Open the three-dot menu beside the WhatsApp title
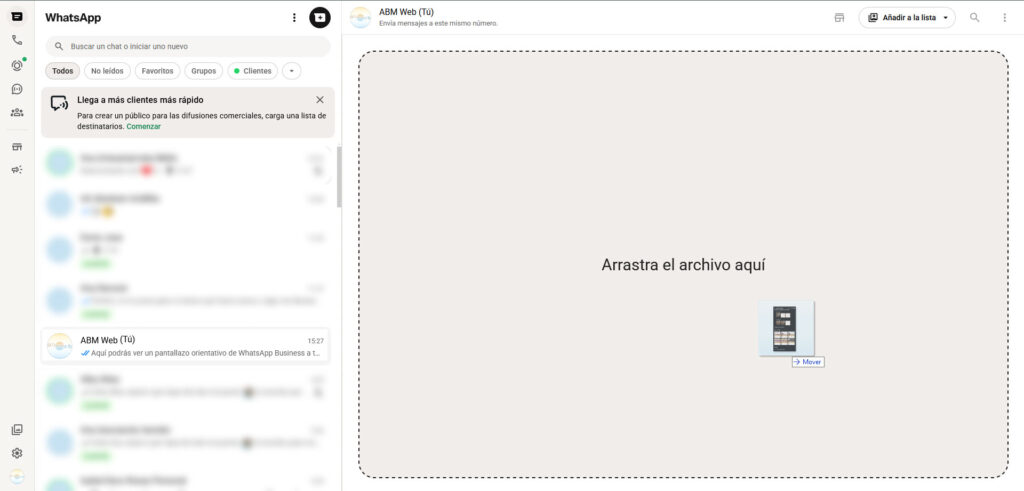1024x491 pixels. [294, 18]
